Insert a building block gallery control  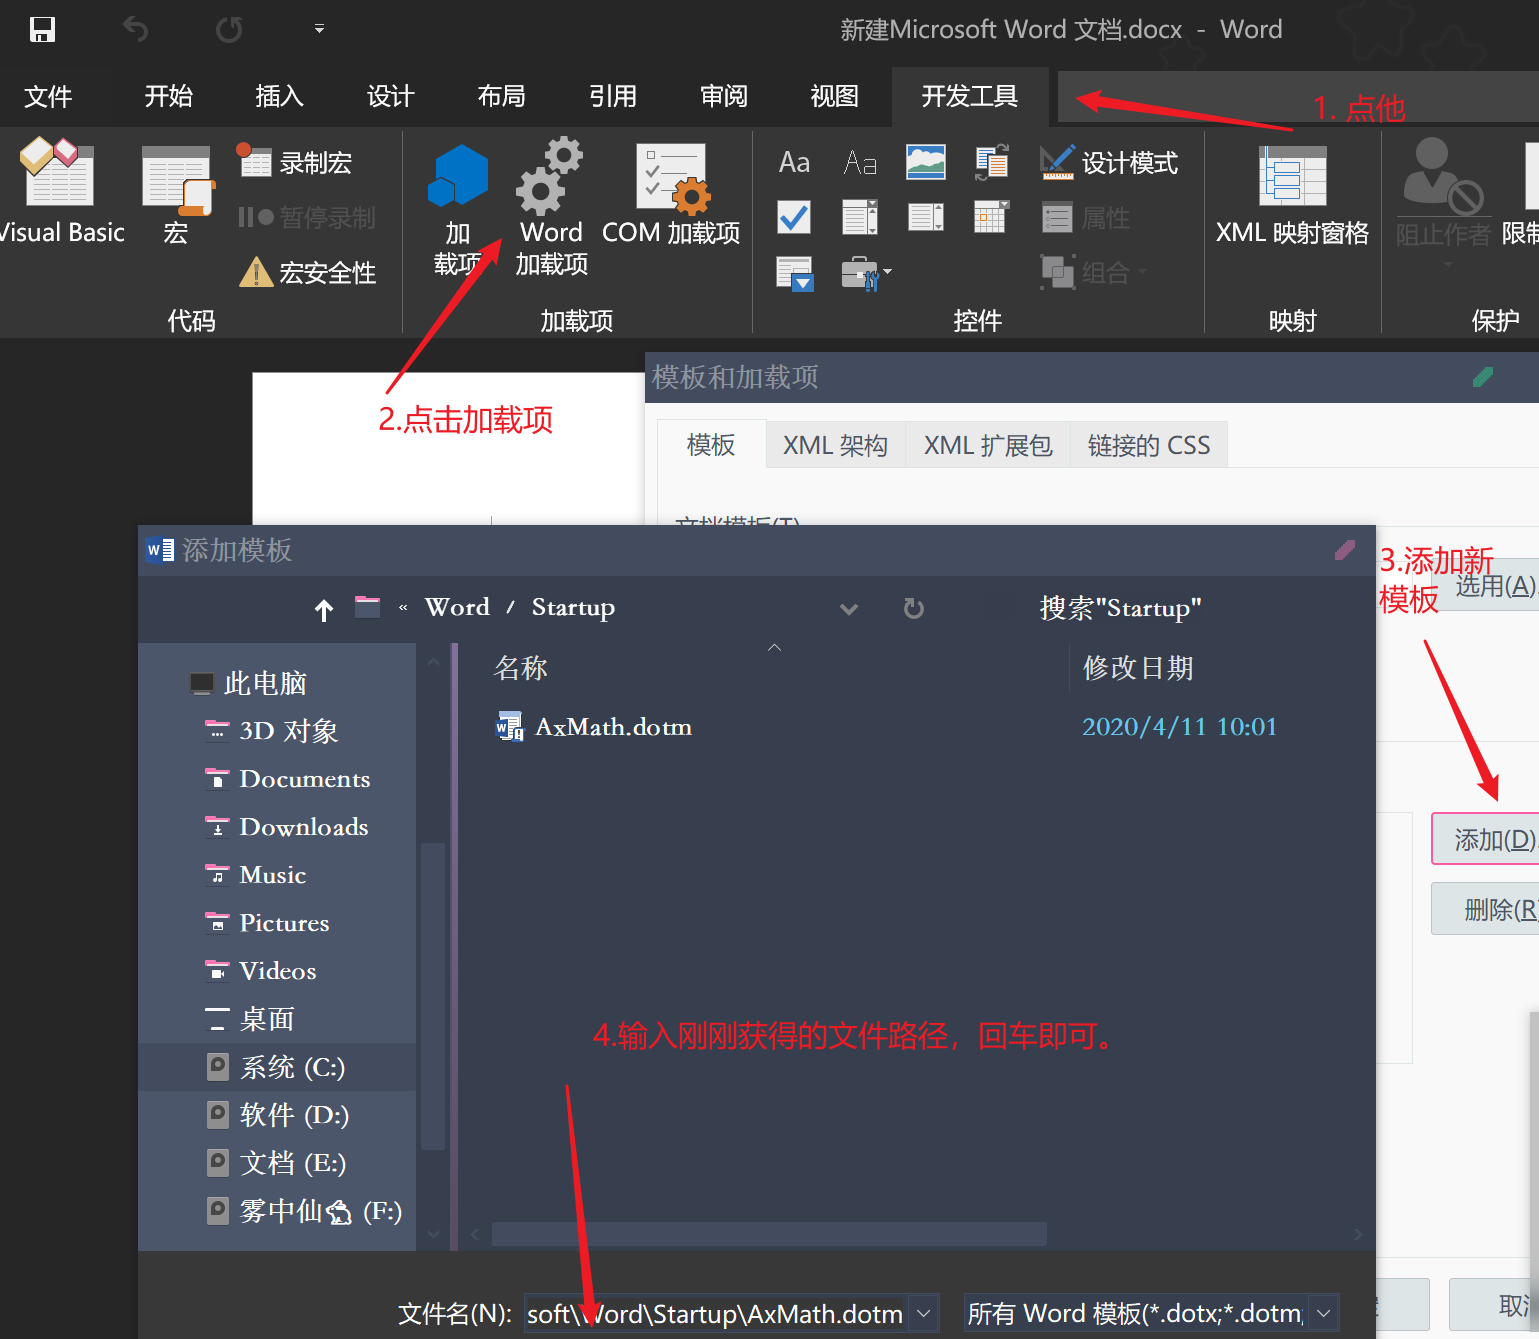click(992, 162)
